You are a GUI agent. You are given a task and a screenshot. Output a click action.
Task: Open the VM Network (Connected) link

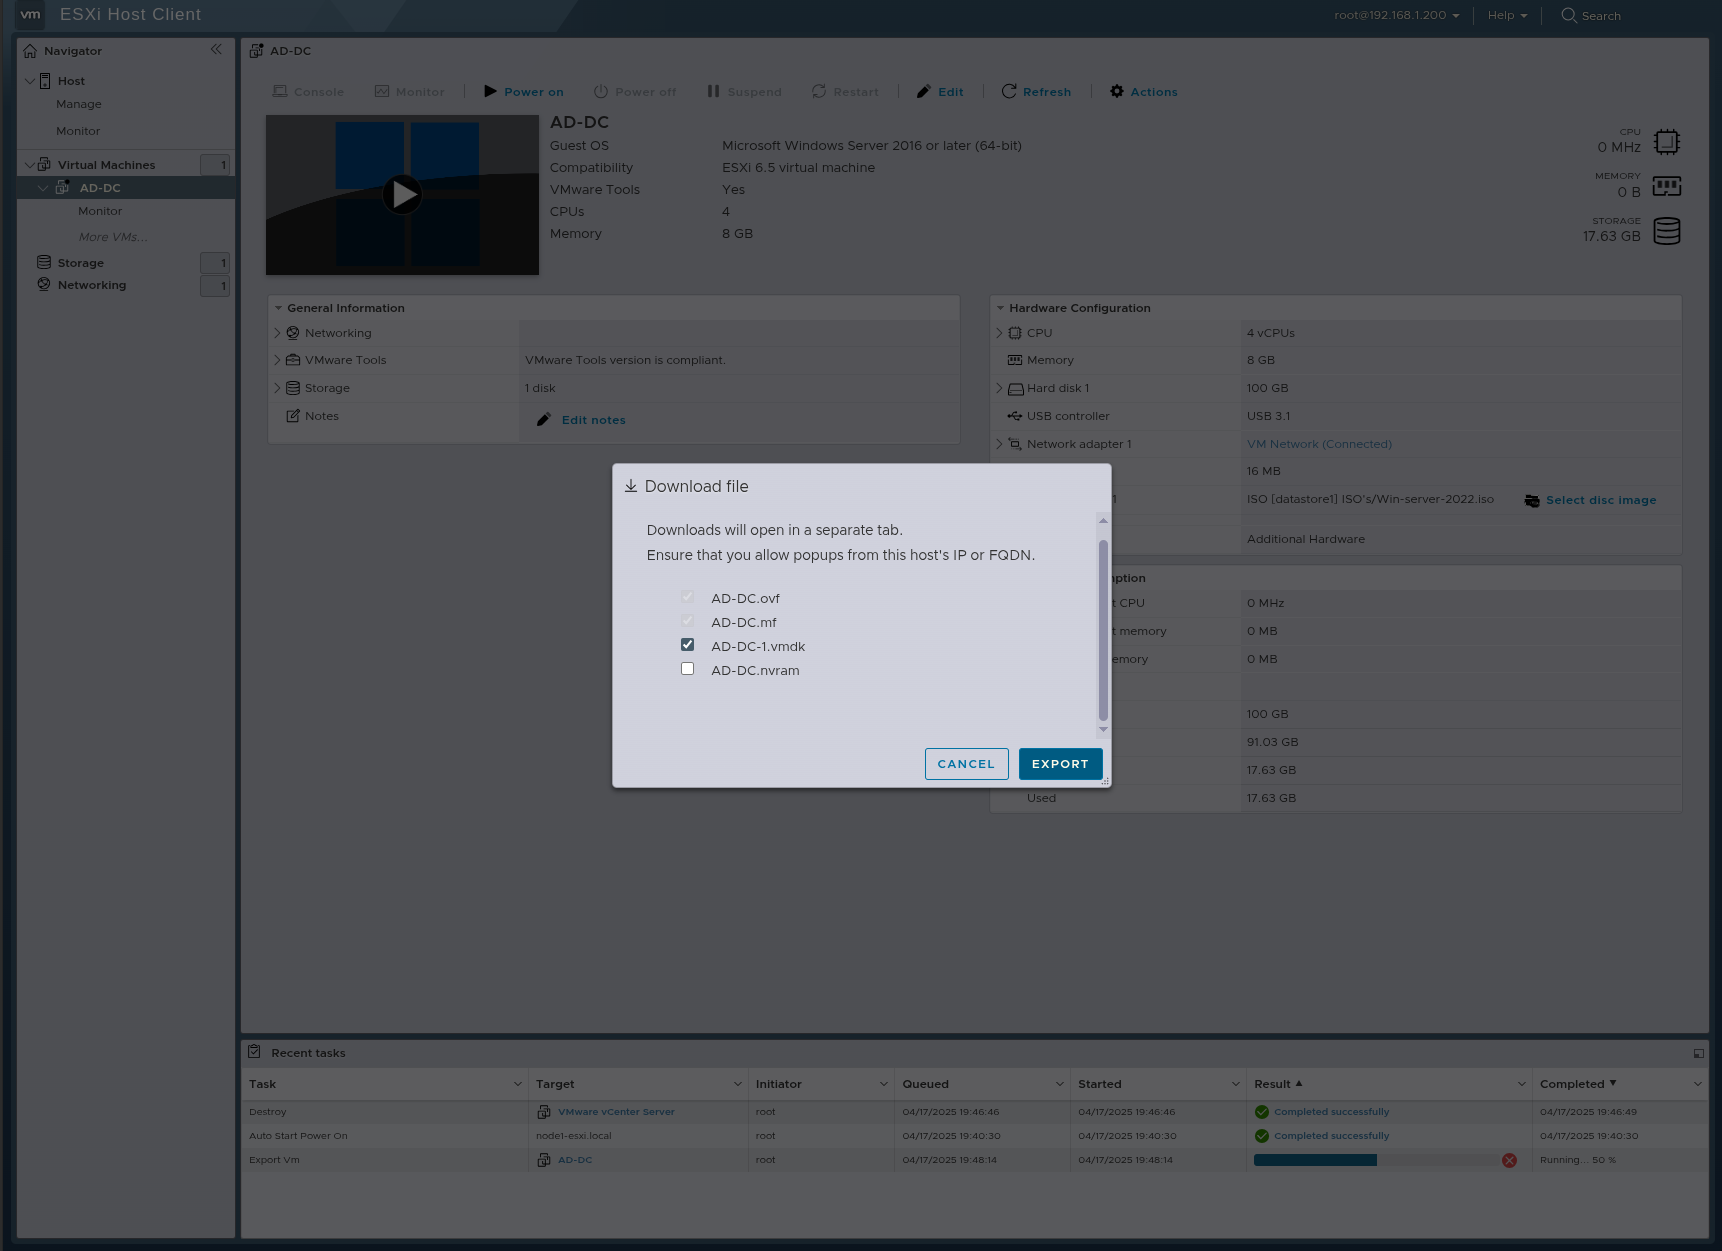[1319, 443]
